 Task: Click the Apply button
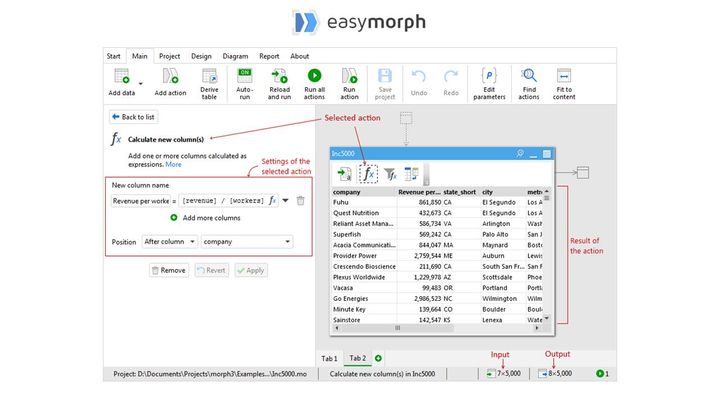[251, 270]
